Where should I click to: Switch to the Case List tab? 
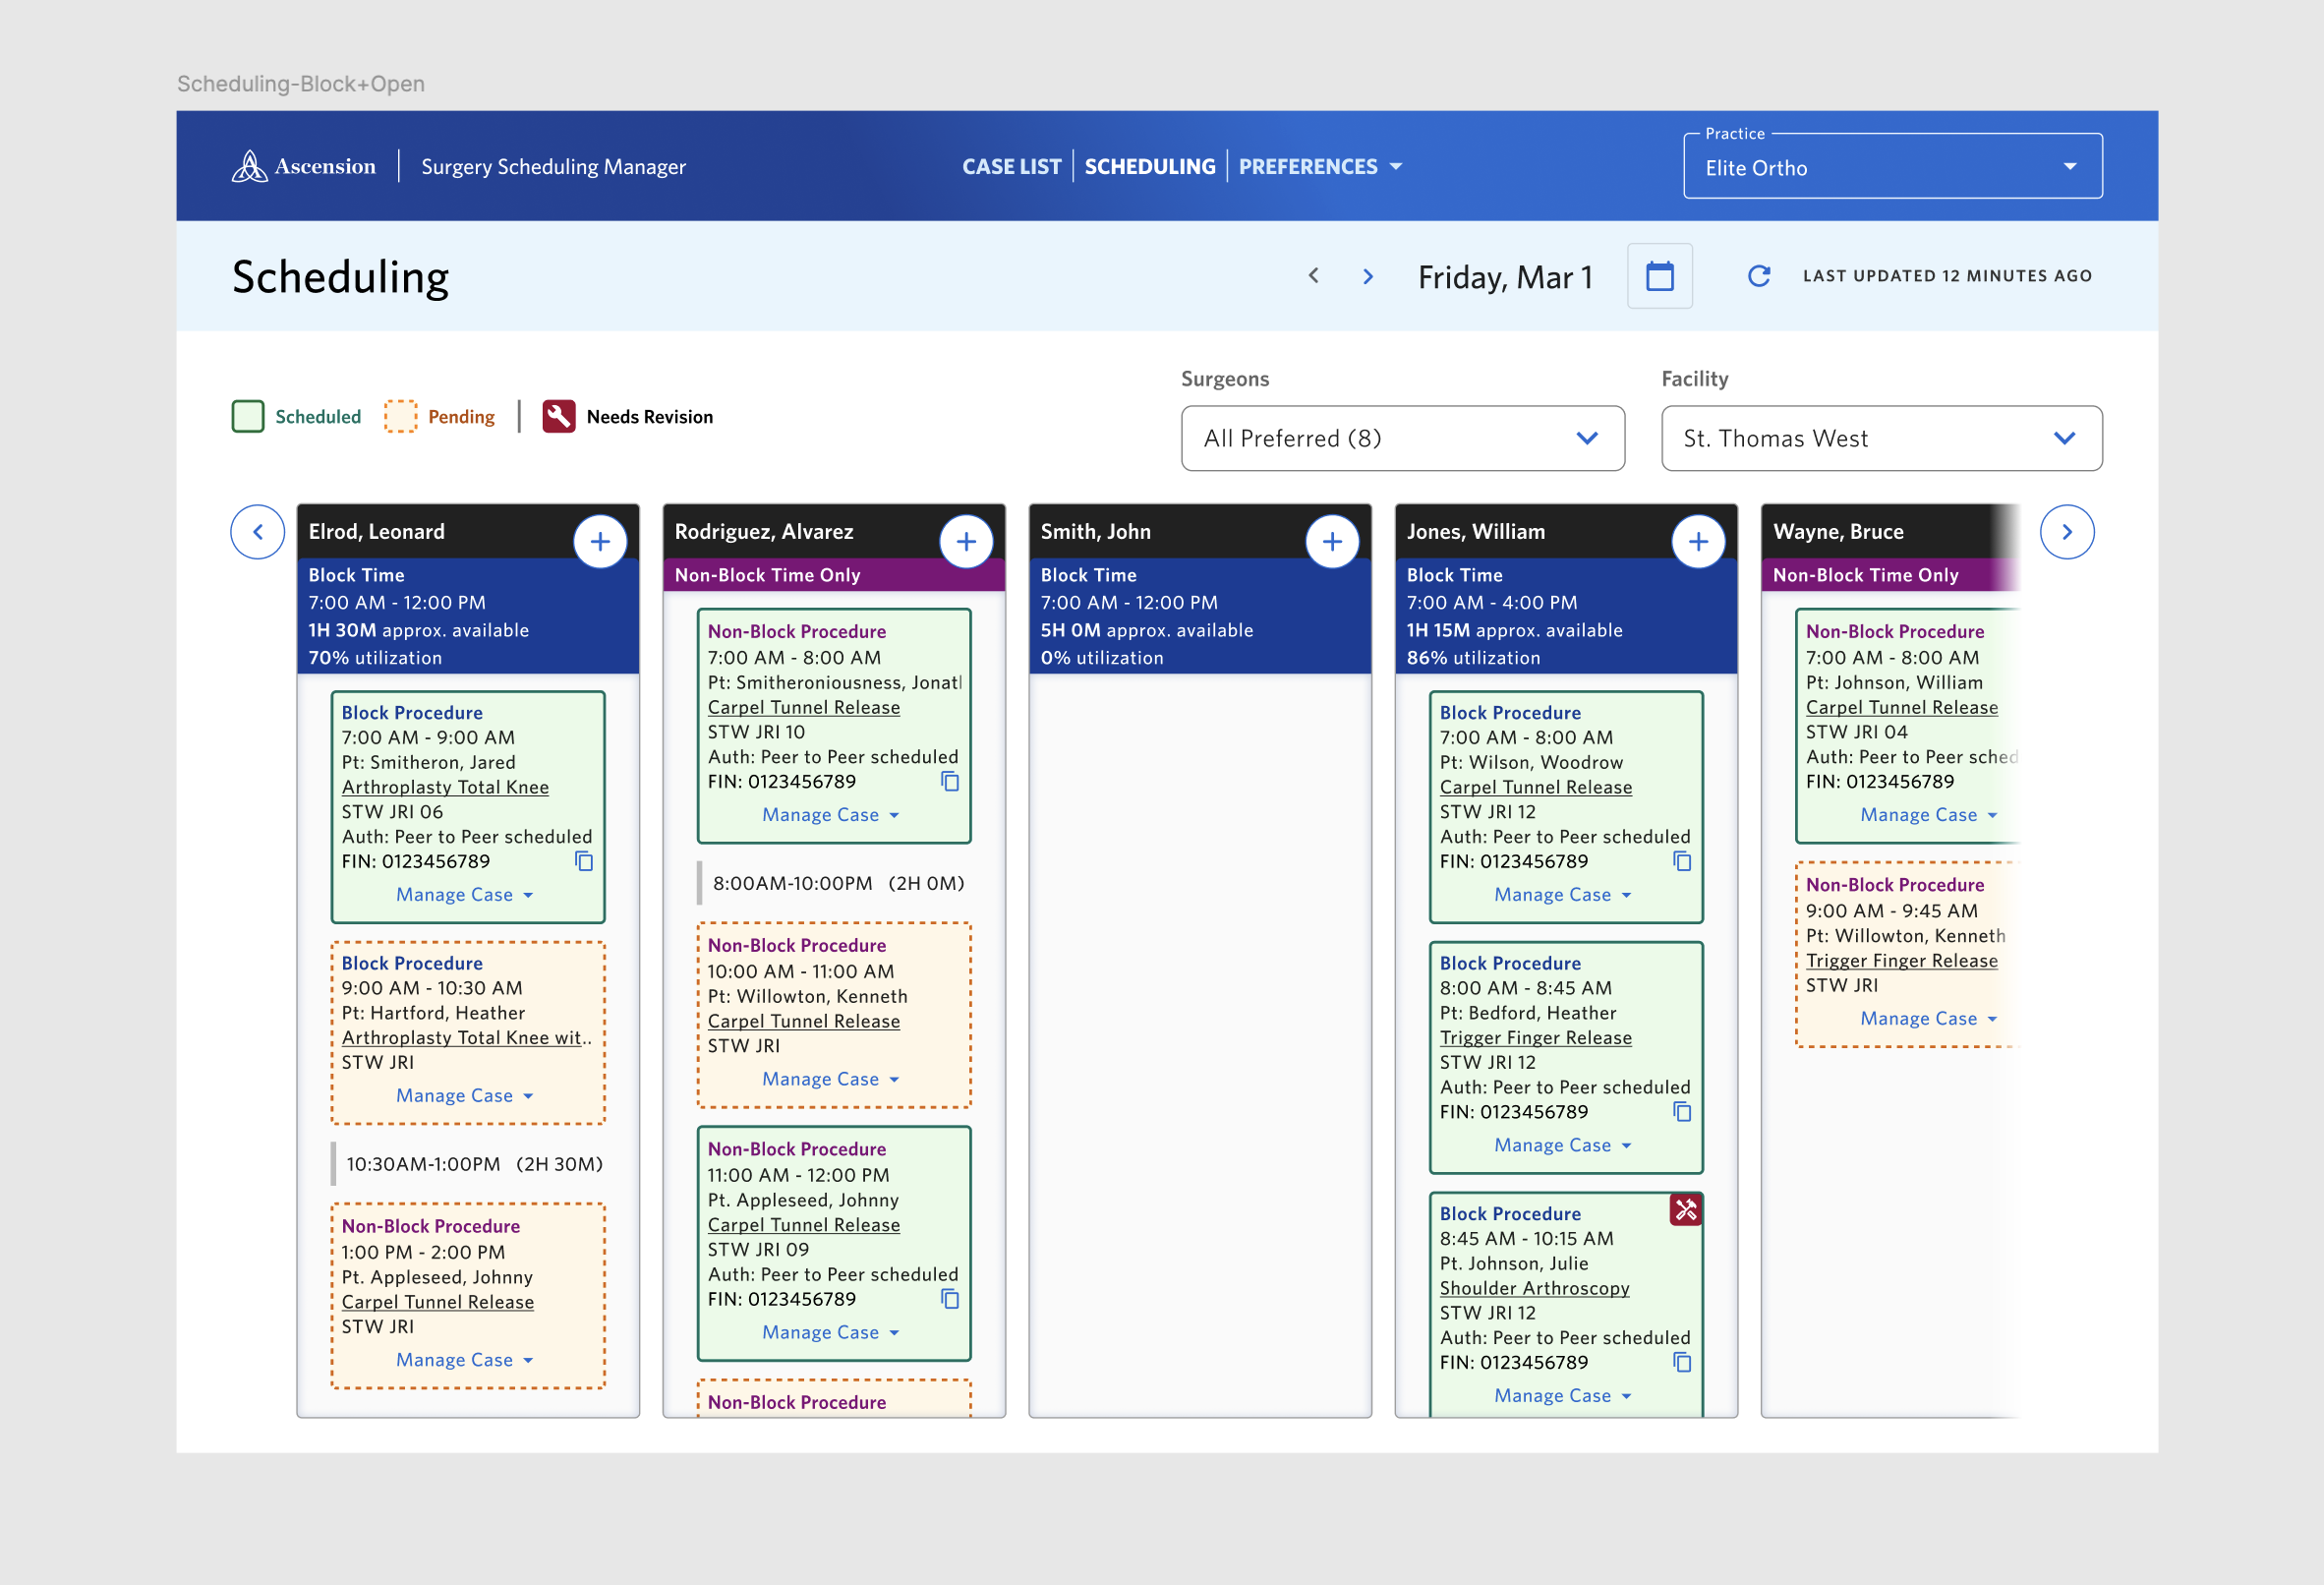pos(1011,167)
